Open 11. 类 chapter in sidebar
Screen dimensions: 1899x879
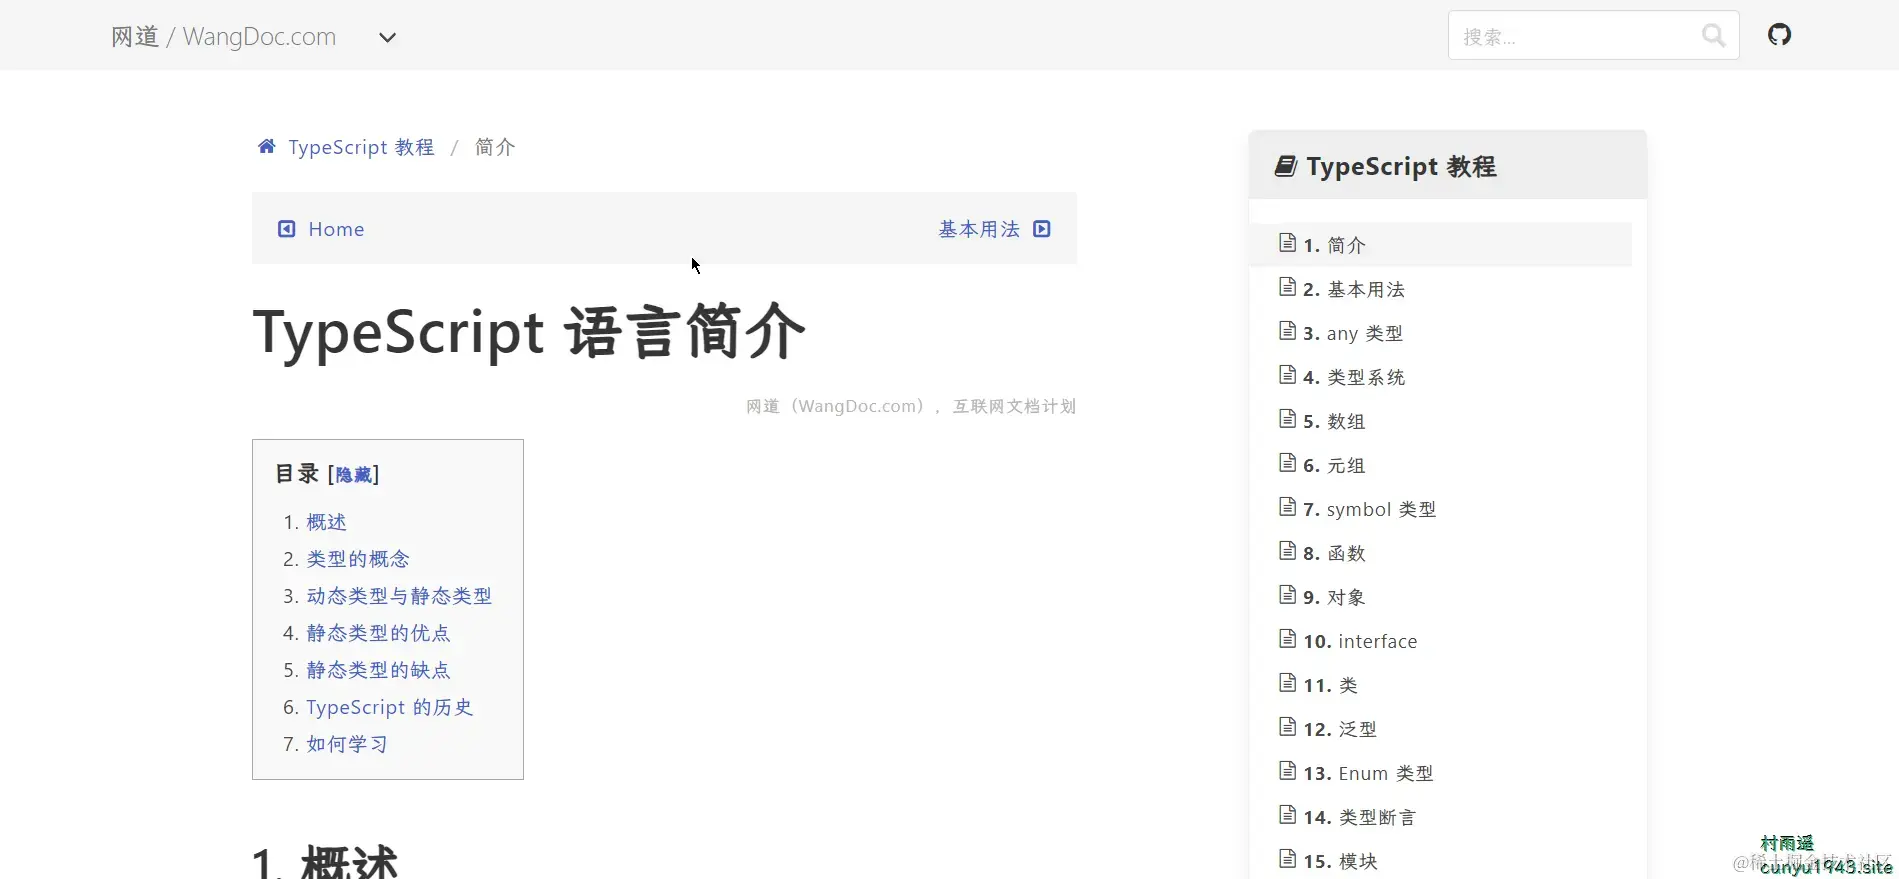(x=1440, y=684)
